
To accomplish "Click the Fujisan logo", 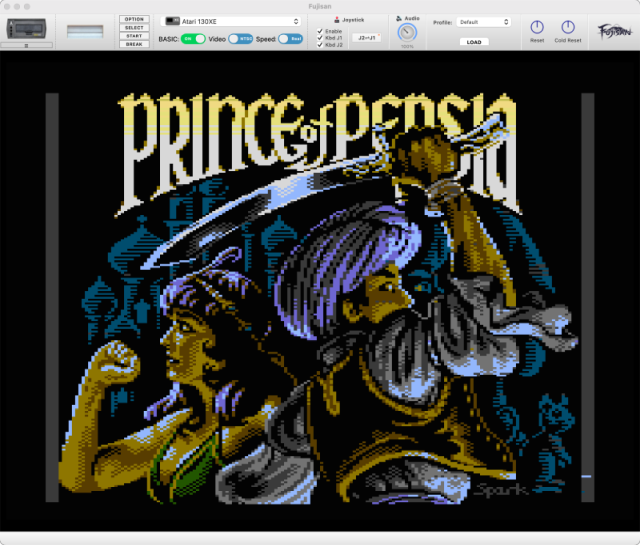I will pos(615,31).
